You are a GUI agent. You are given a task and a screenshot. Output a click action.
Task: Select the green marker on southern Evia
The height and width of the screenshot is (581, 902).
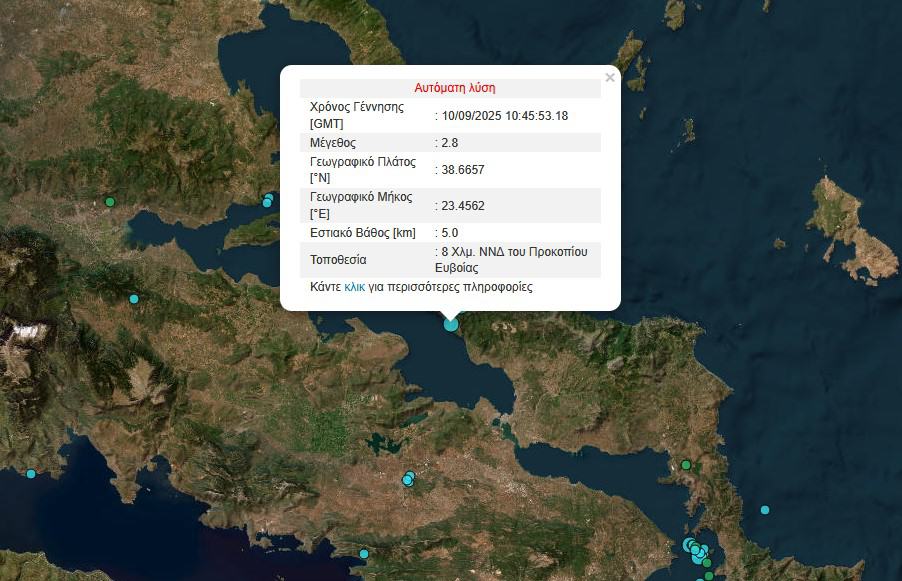pos(686,465)
